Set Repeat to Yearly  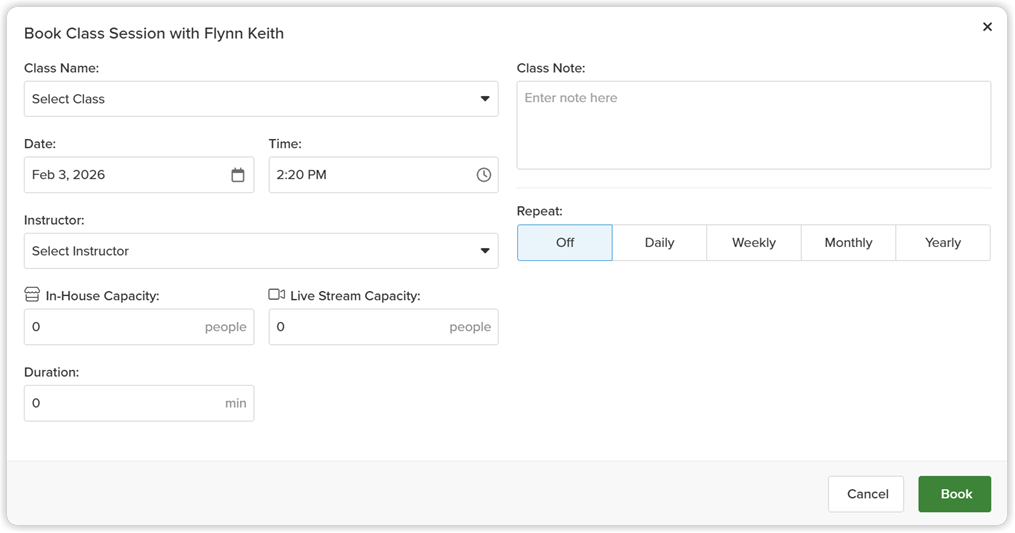(942, 243)
